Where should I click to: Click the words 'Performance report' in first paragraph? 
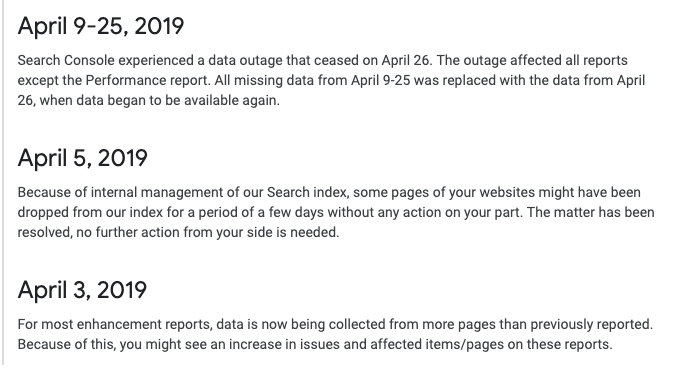148,80
